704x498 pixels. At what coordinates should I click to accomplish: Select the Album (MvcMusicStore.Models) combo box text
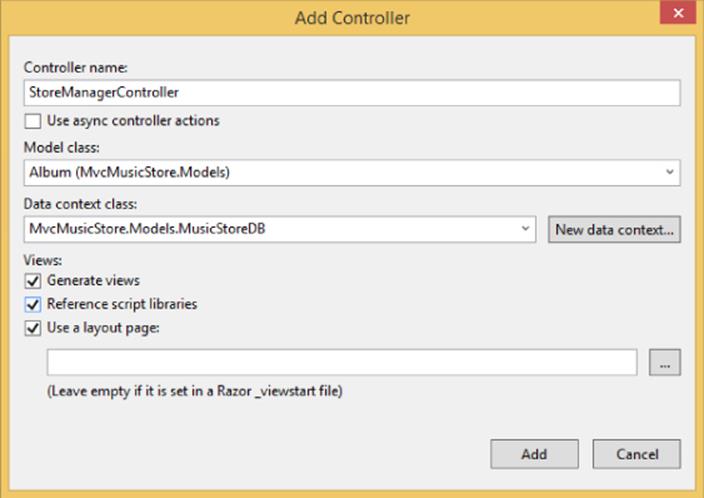(129, 172)
